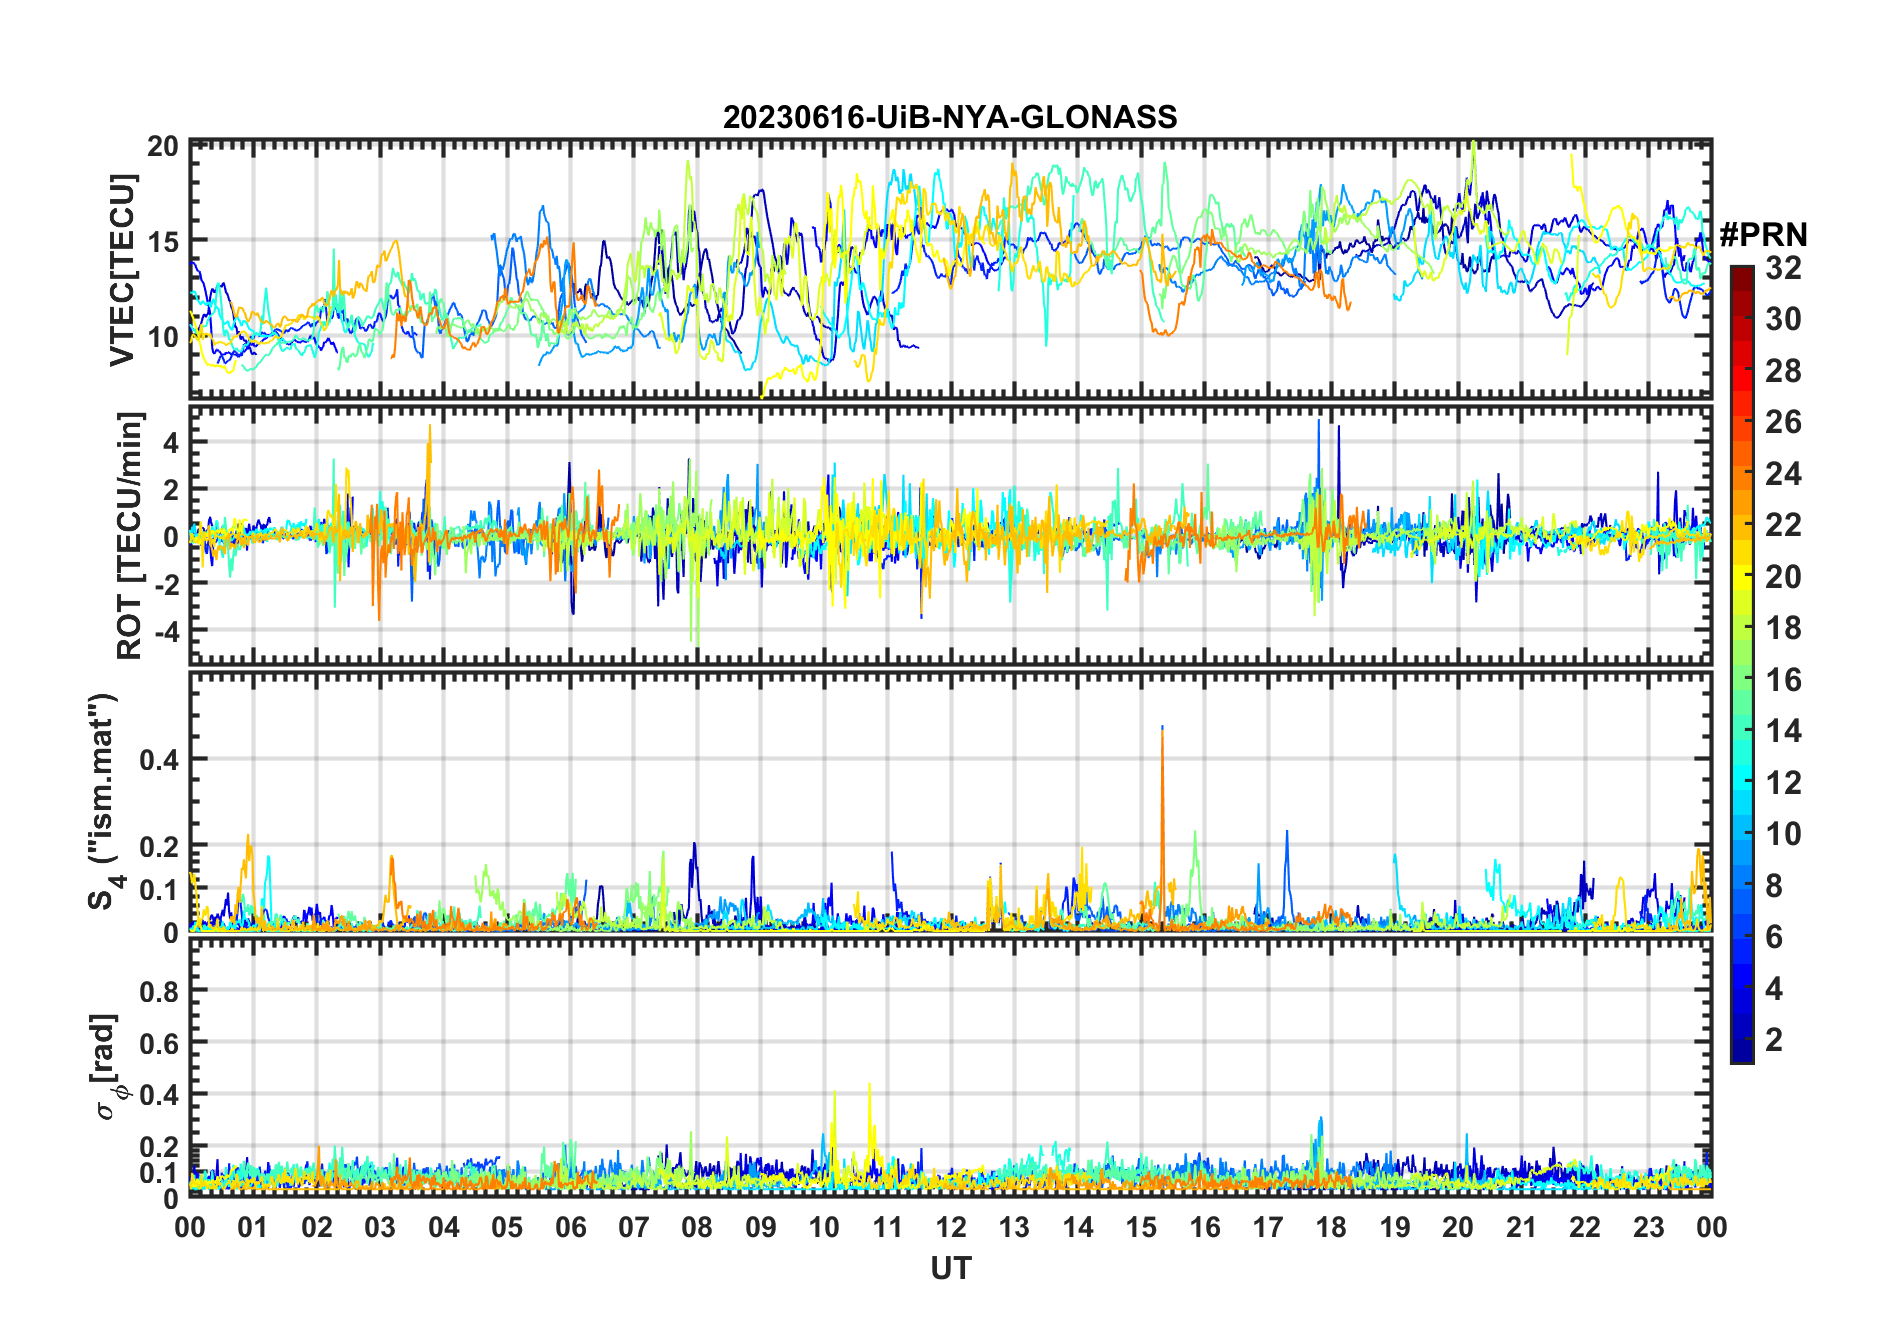Click x-axis hour label 03

coord(380,1227)
